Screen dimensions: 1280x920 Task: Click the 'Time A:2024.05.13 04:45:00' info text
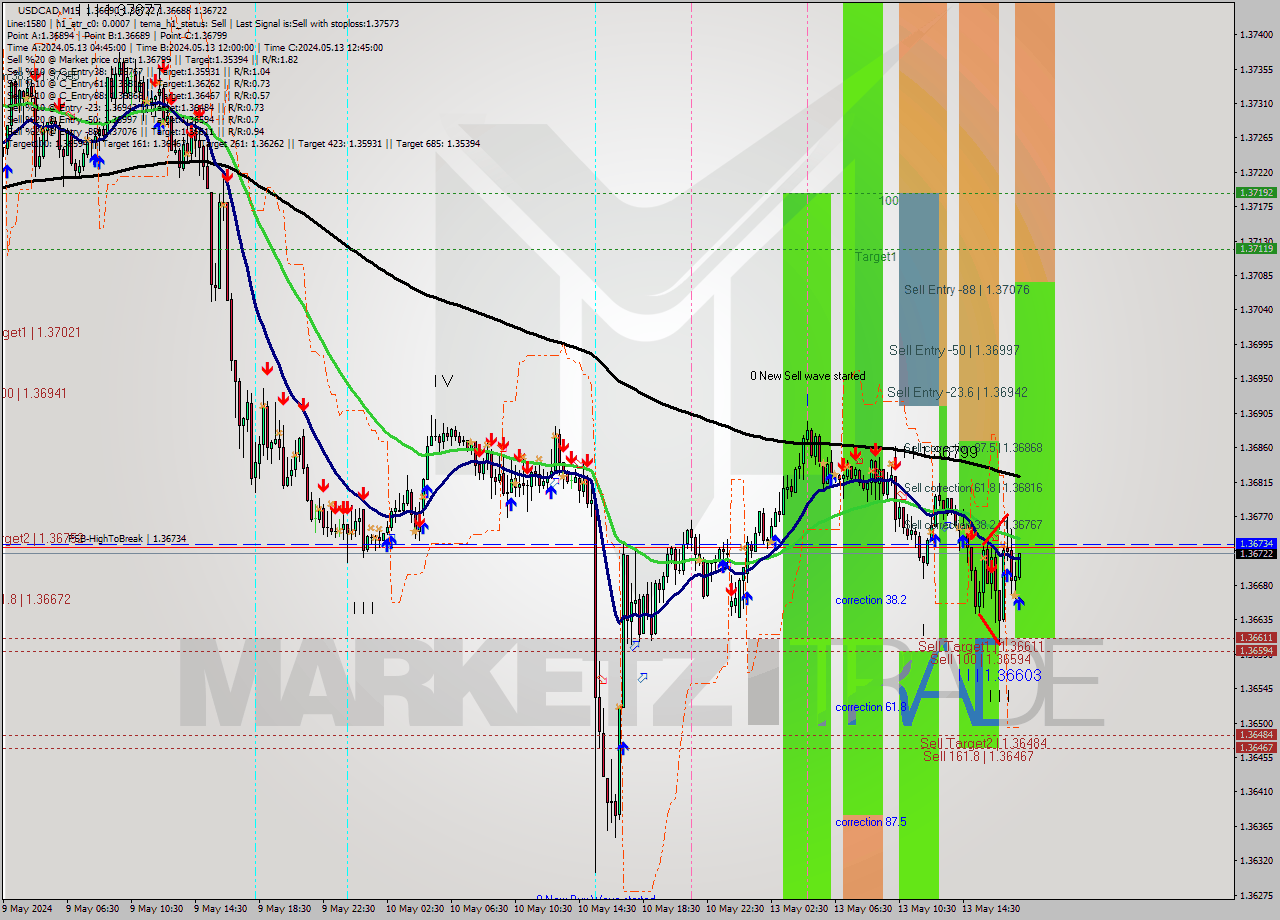click(66, 47)
